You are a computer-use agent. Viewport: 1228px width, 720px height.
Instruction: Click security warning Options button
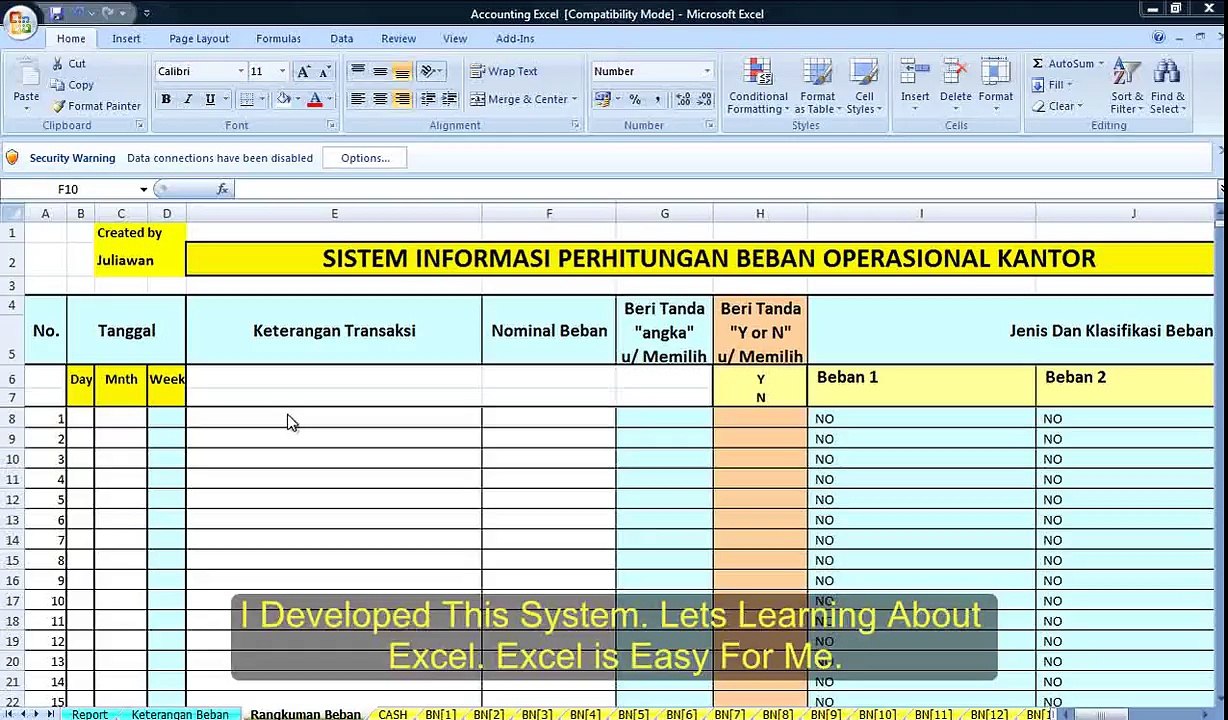[365, 158]
